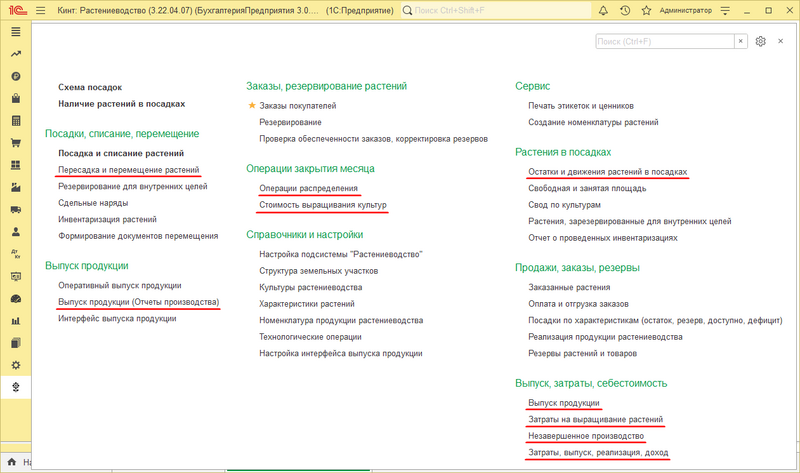Open Затраты, выпуск, реализация, доход report

click(598, 453)
